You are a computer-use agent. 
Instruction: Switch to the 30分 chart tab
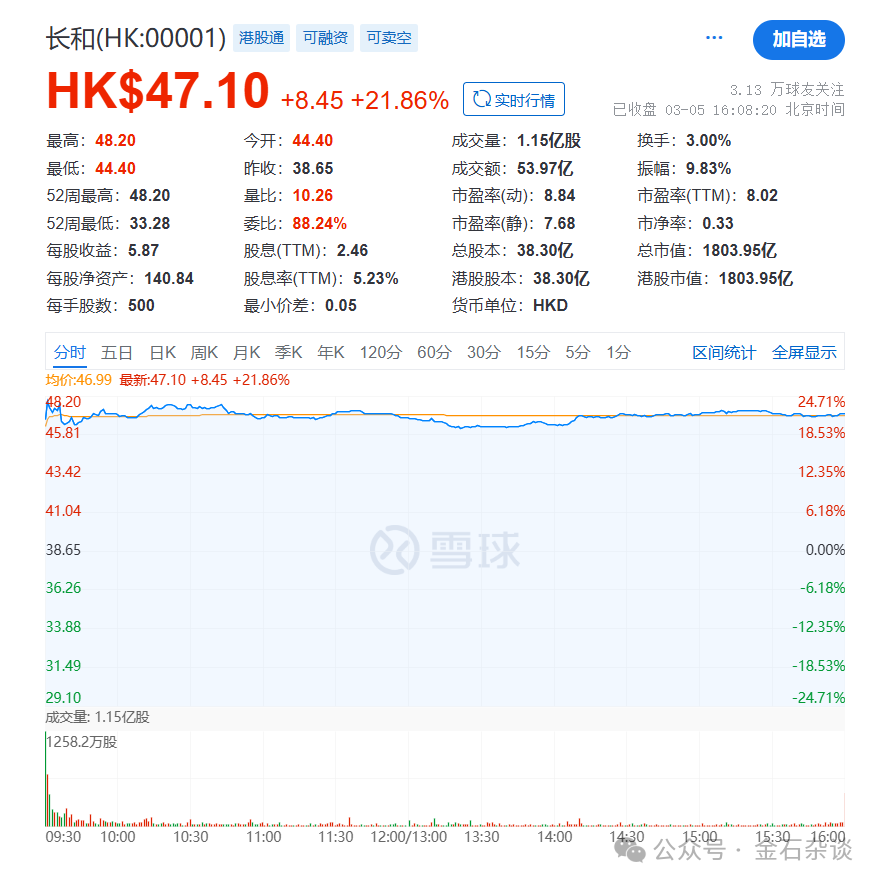coord(484,352)
